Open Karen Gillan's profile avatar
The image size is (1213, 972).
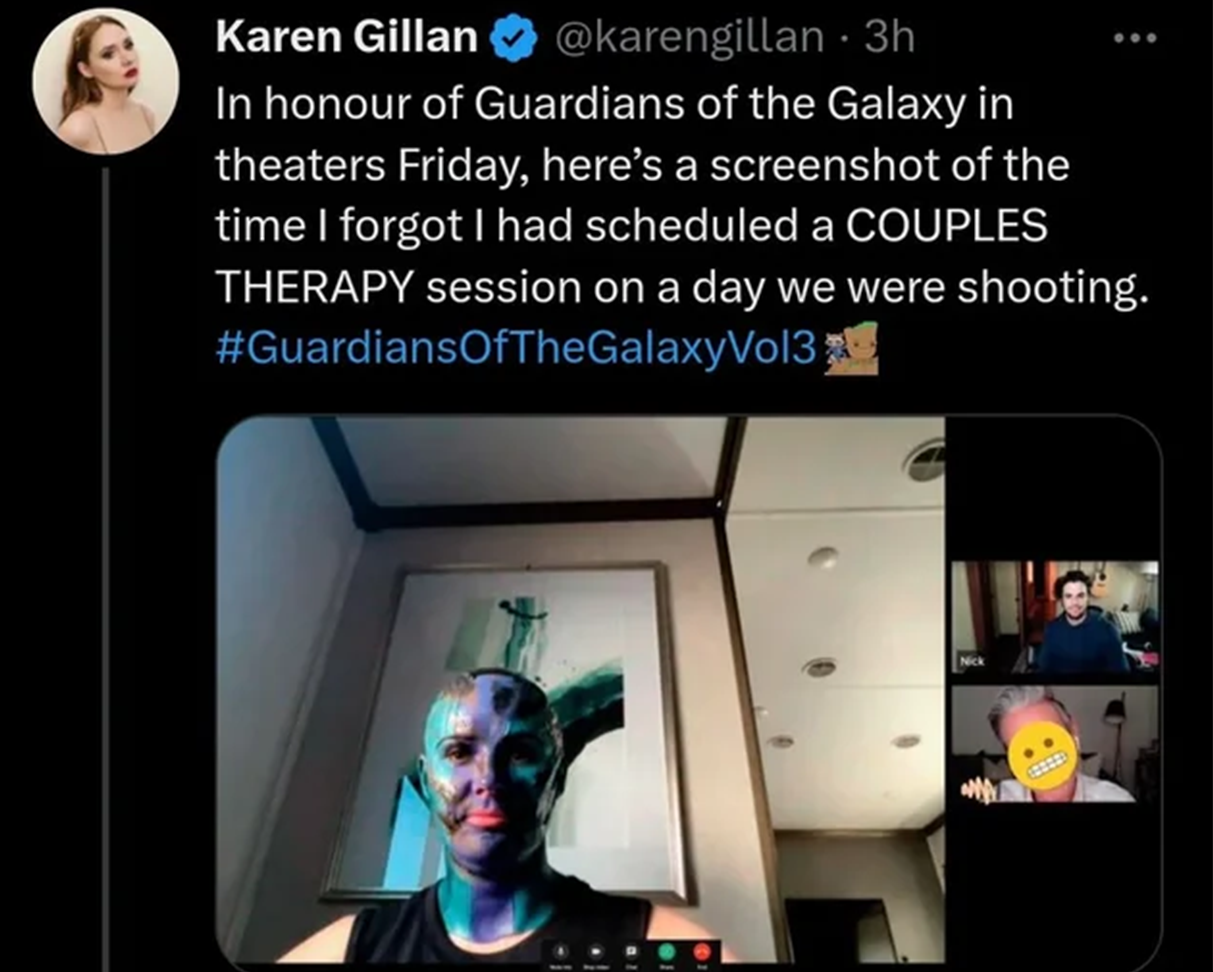pyautogui.click(x=106, y=81)
